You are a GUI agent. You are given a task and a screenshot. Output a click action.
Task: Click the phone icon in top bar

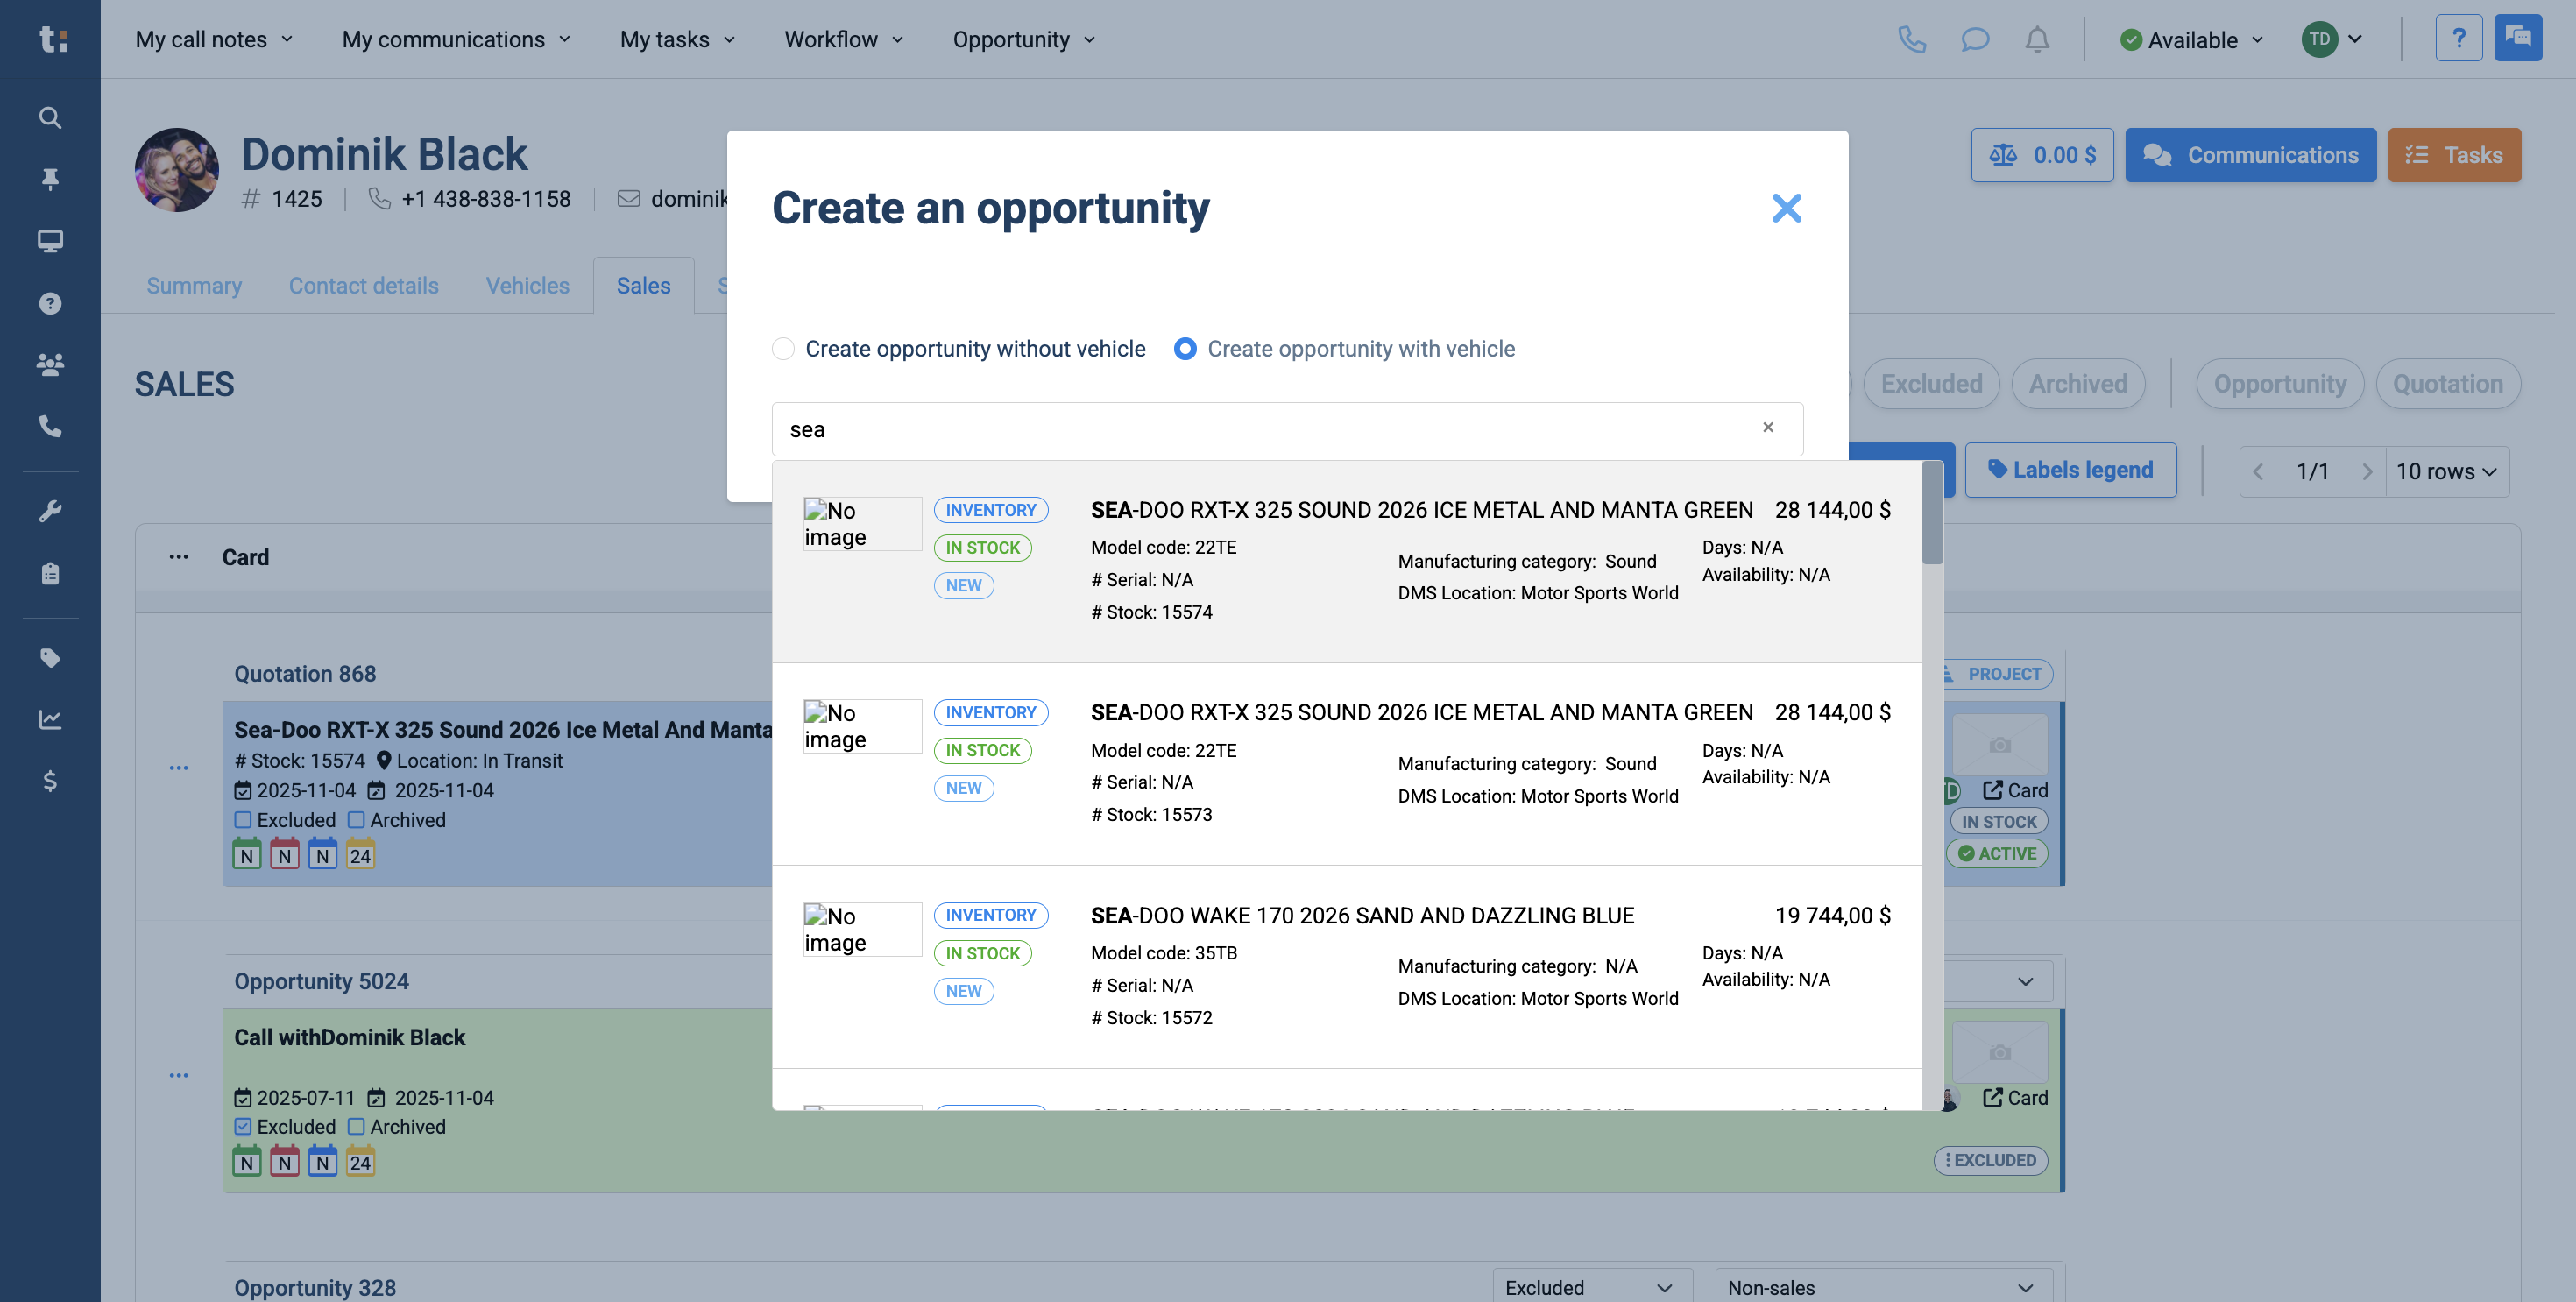click(1911, 40)
